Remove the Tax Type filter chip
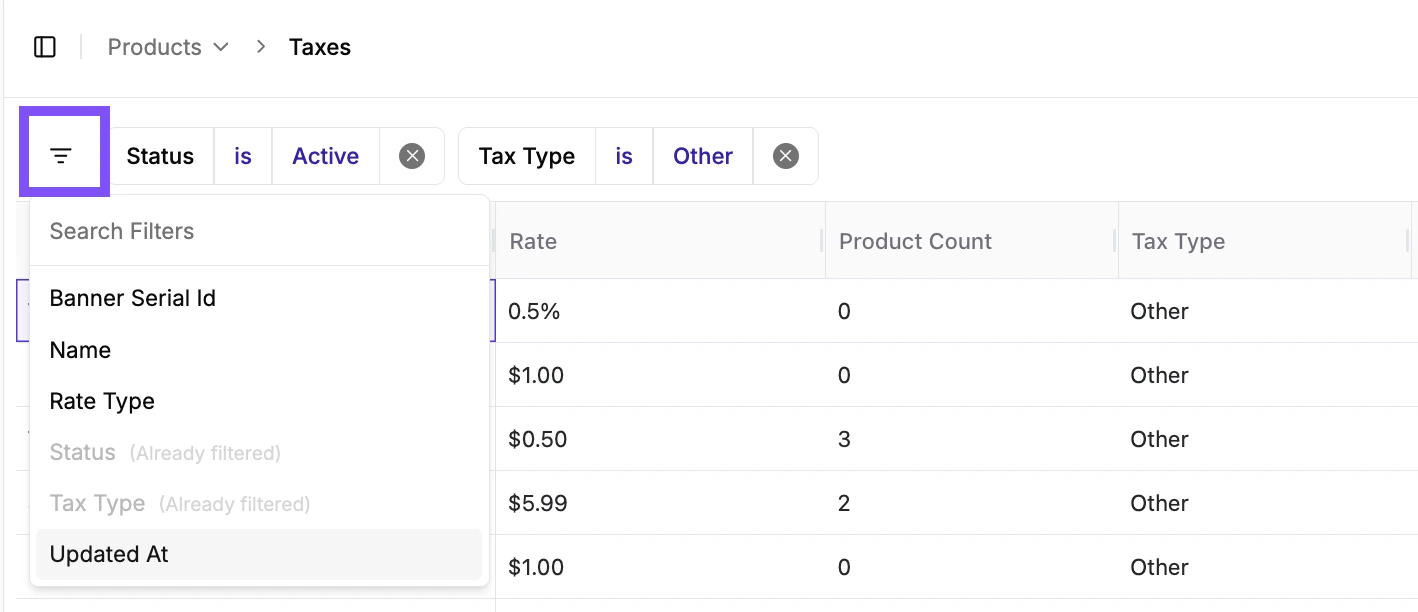The image size is (1418, 612). click(x=786, y=156)
